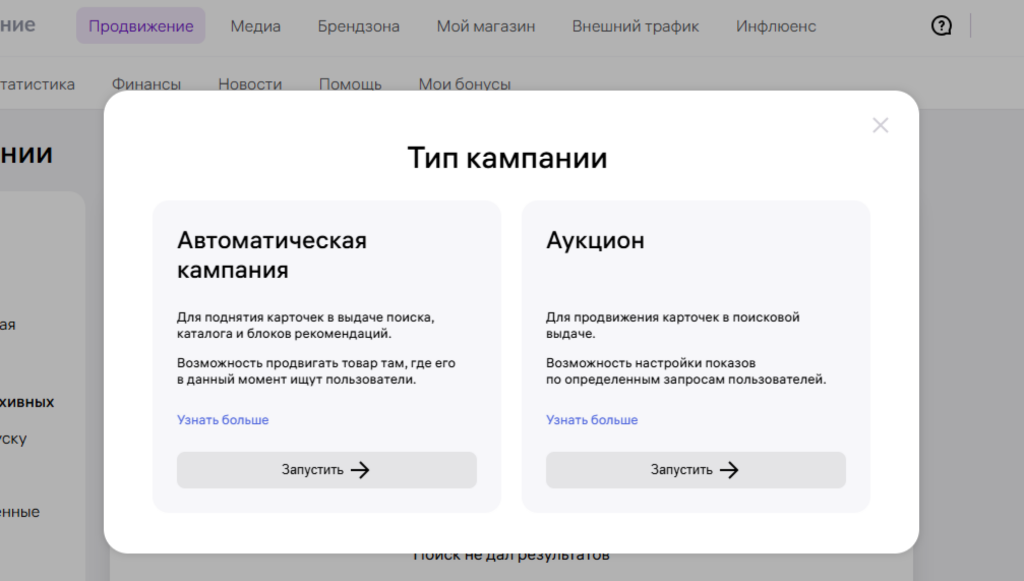The image size is (1024, 581).
Task: Open the Новости tab
Action: tap(250, 84)
